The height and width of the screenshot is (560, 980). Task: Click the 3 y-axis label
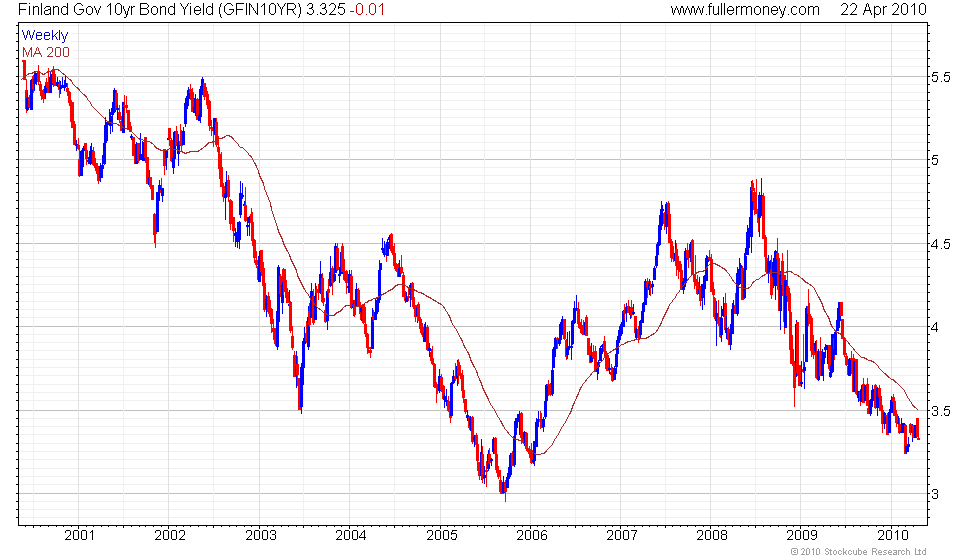935,494
